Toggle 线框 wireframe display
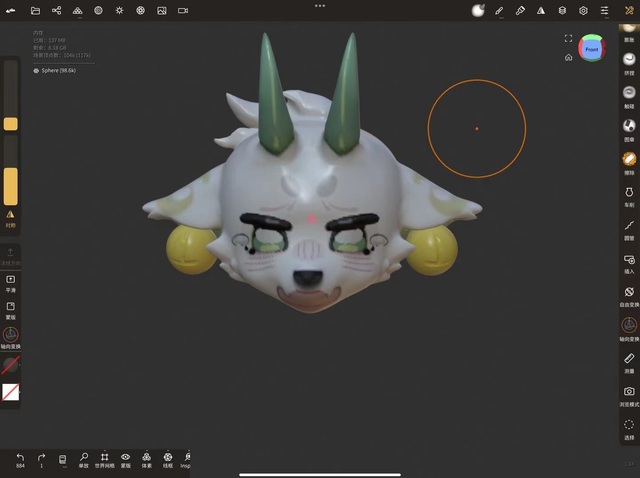Viewport: 640px width, 478px height. click(168, 459)
